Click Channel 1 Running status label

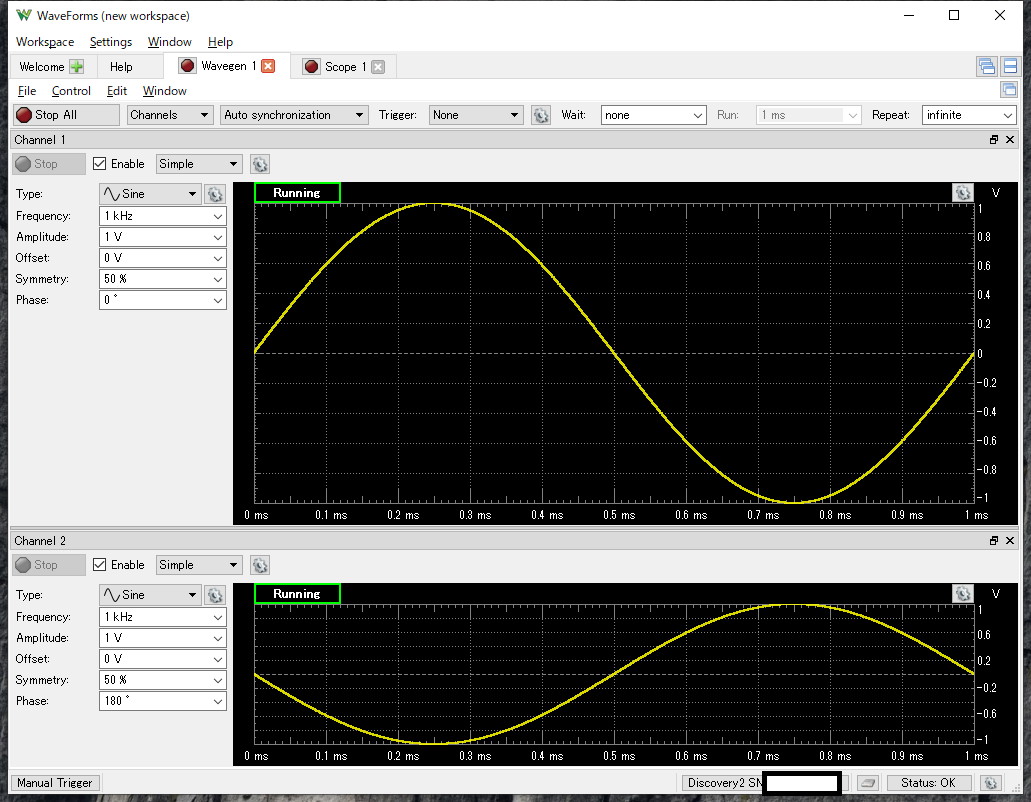click(x=297, y=193)
